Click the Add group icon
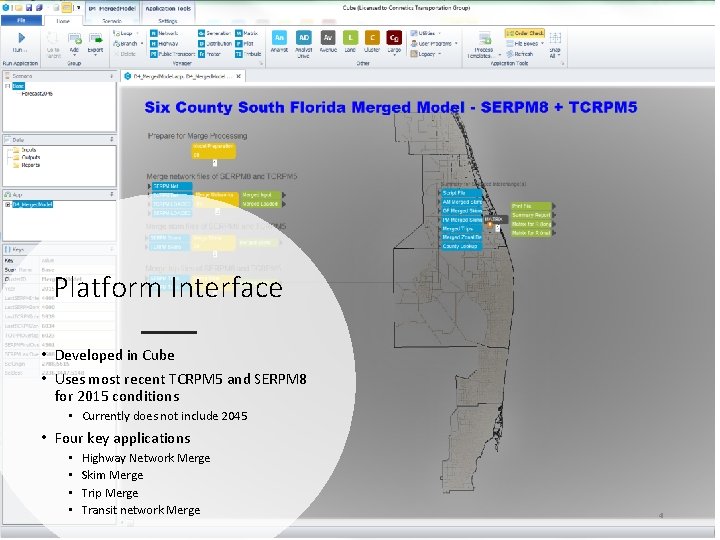 pyautogui.click(x=74, y=39)
